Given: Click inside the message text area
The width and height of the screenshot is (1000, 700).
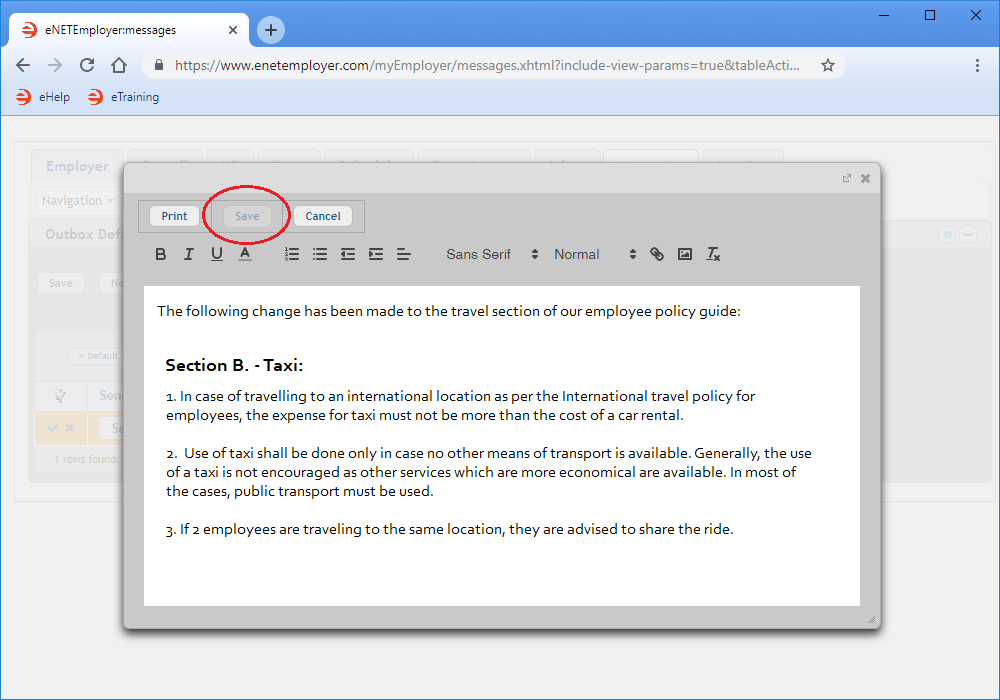Looking at the screenshot, I should point(500,570).
